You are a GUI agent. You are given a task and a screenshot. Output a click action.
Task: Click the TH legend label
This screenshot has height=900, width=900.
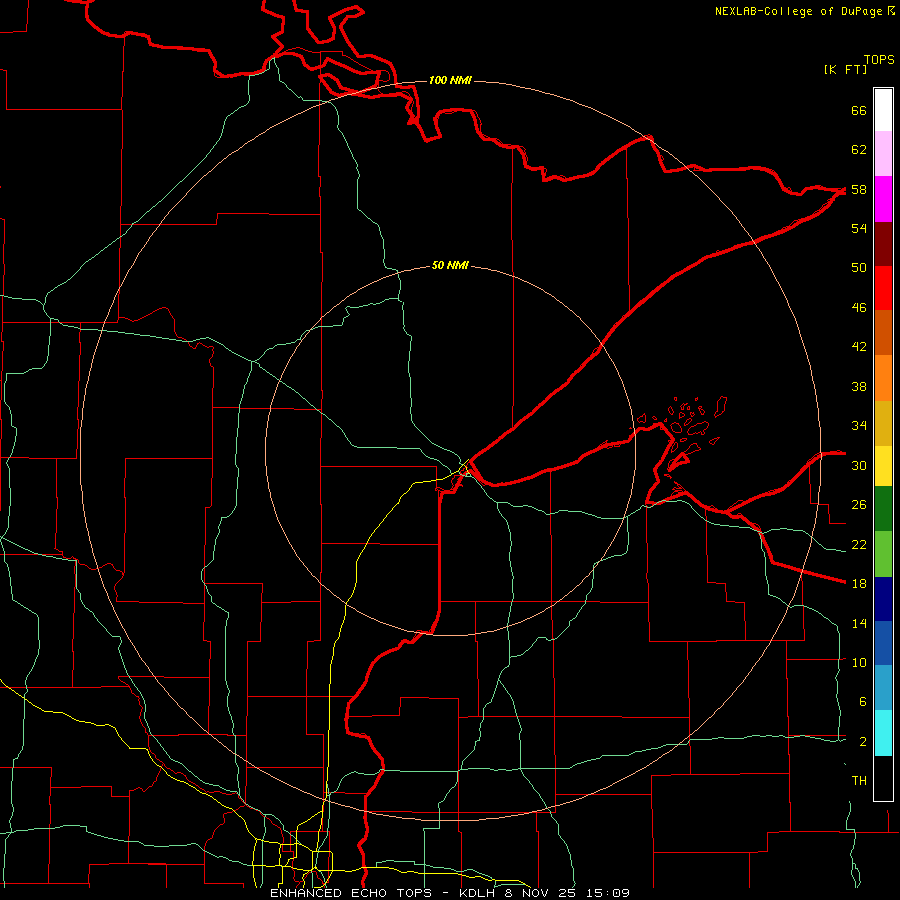859,781
